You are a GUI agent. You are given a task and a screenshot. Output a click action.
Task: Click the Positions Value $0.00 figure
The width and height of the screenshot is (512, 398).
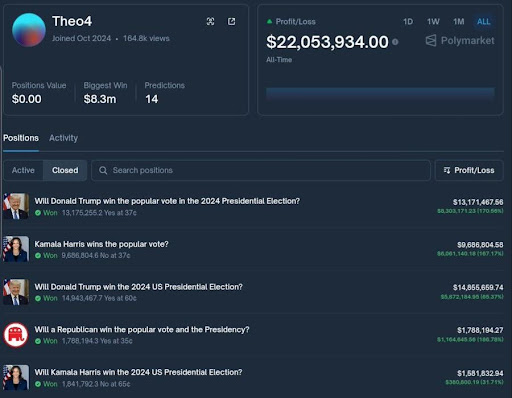[27, 99]
